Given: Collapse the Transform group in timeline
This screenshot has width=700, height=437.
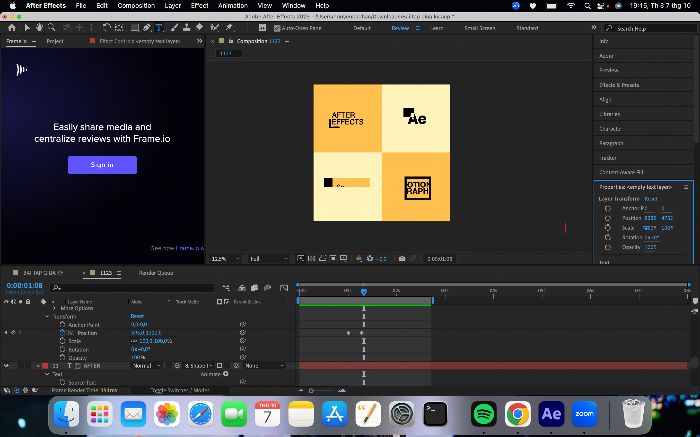Looking at the screenshot, I should point(47,316).
